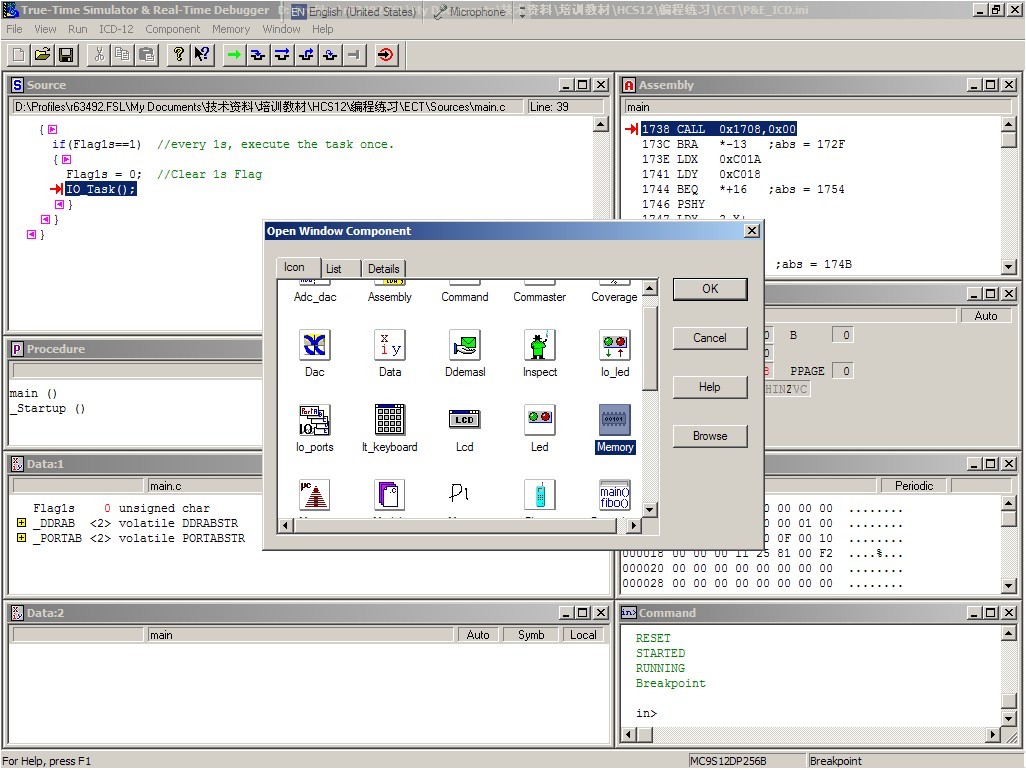This screenshot has height=770, width=1026.
Task: Choose the Inspect component icon
Action: (x=540, y=346)
